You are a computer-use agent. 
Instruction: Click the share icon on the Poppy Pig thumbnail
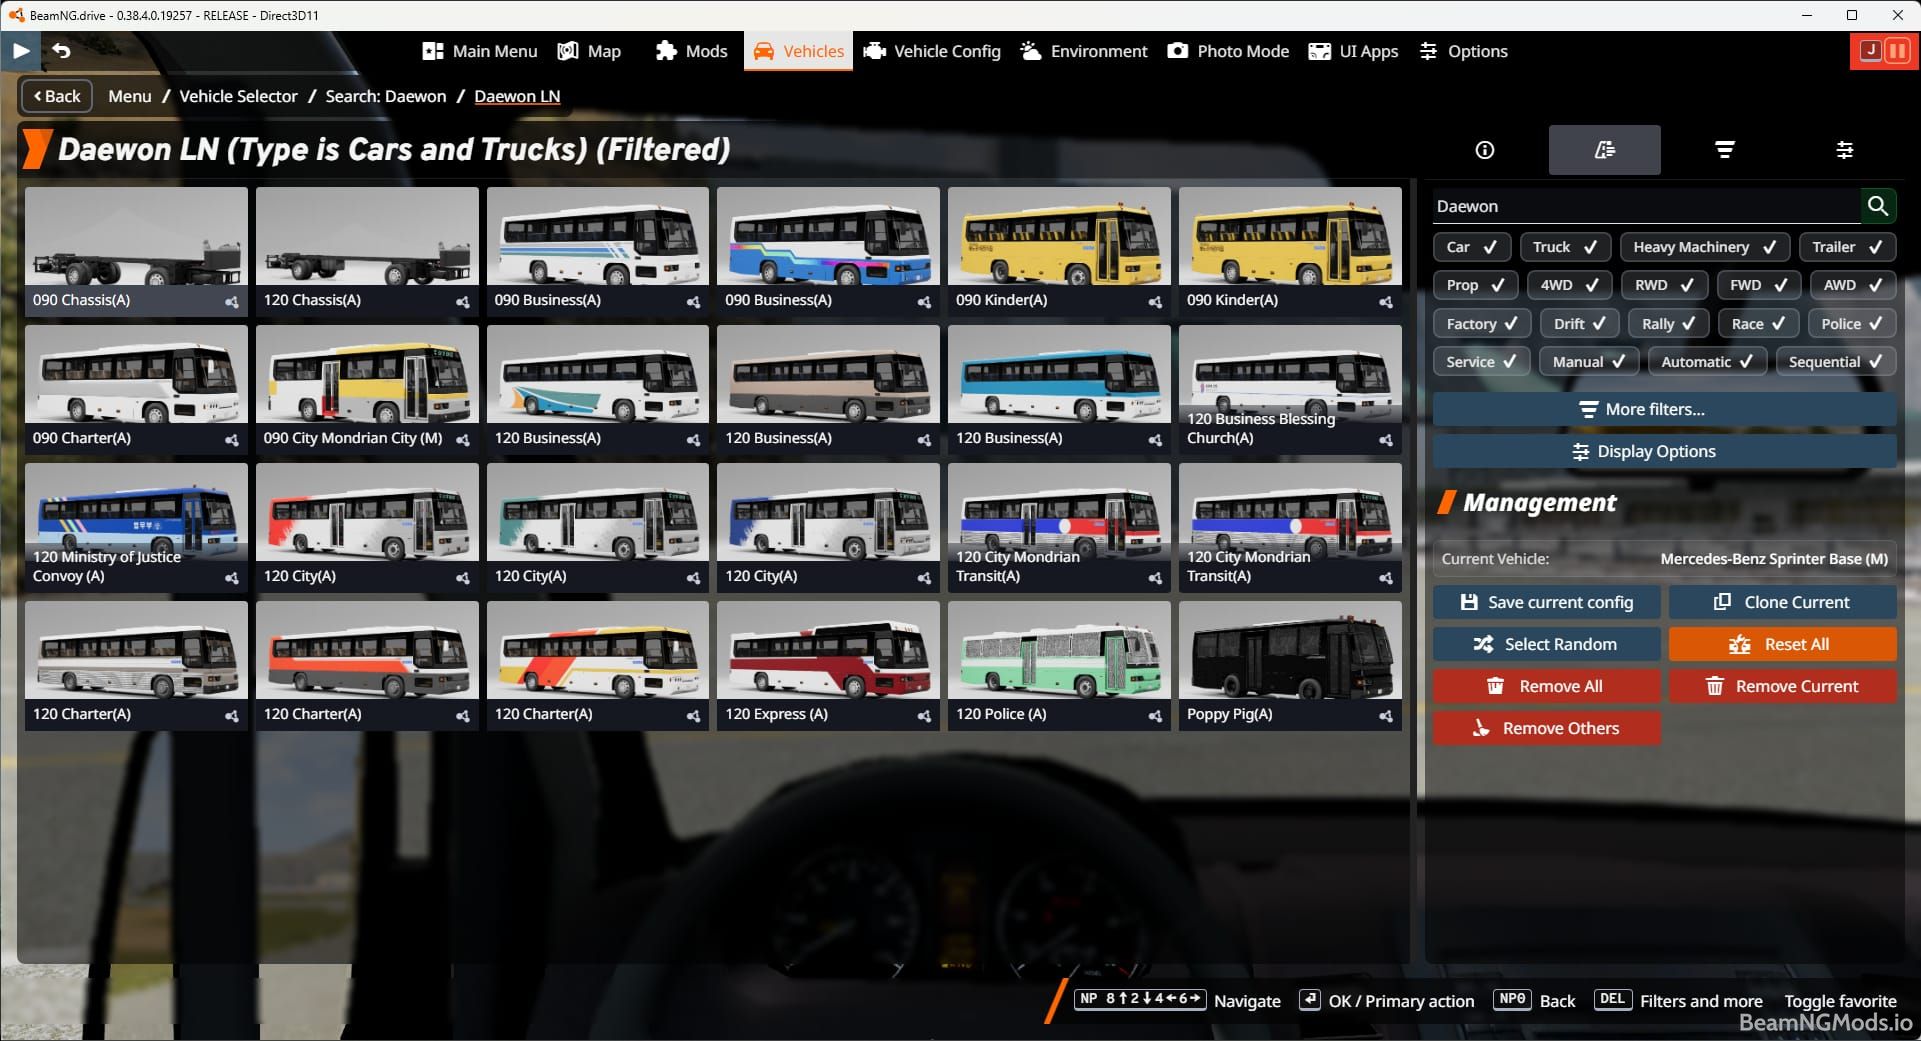[x=1387, y=716]
